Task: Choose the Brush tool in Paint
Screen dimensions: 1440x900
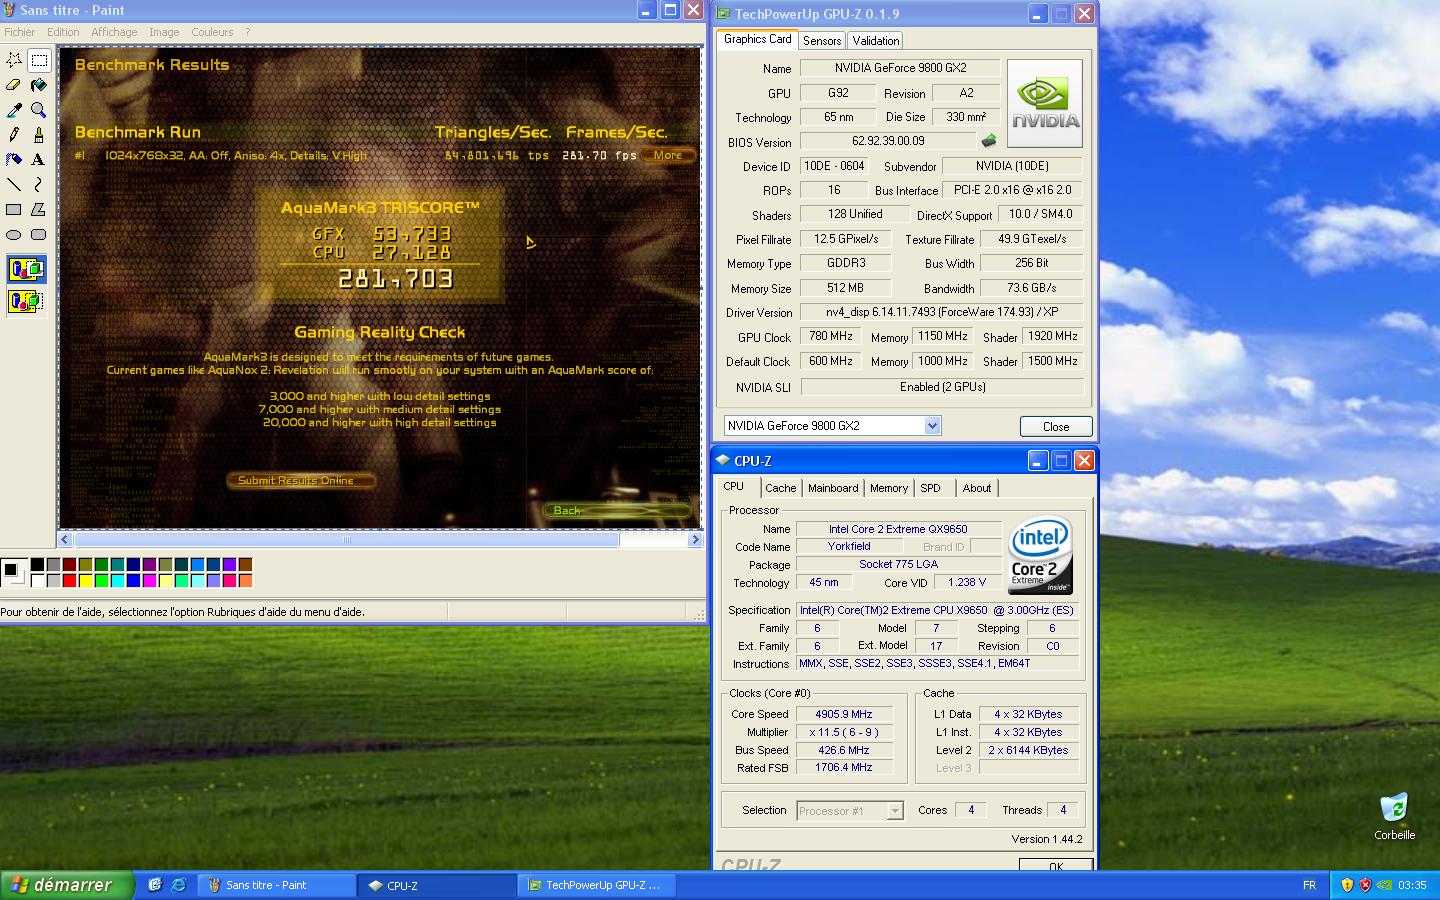Action: 39,134
